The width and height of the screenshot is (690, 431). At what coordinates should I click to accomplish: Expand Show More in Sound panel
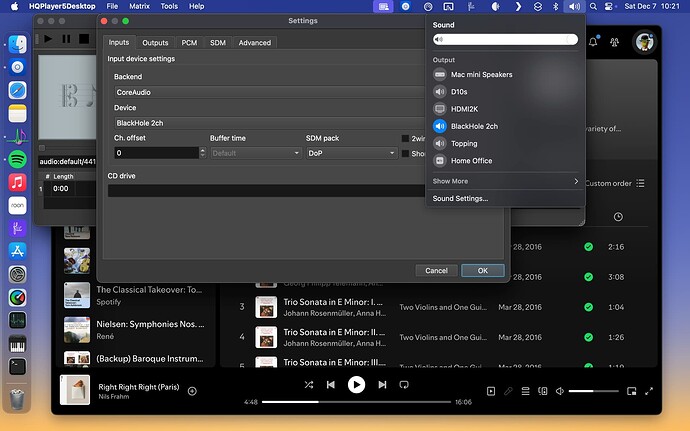click(x=505, y=181)
